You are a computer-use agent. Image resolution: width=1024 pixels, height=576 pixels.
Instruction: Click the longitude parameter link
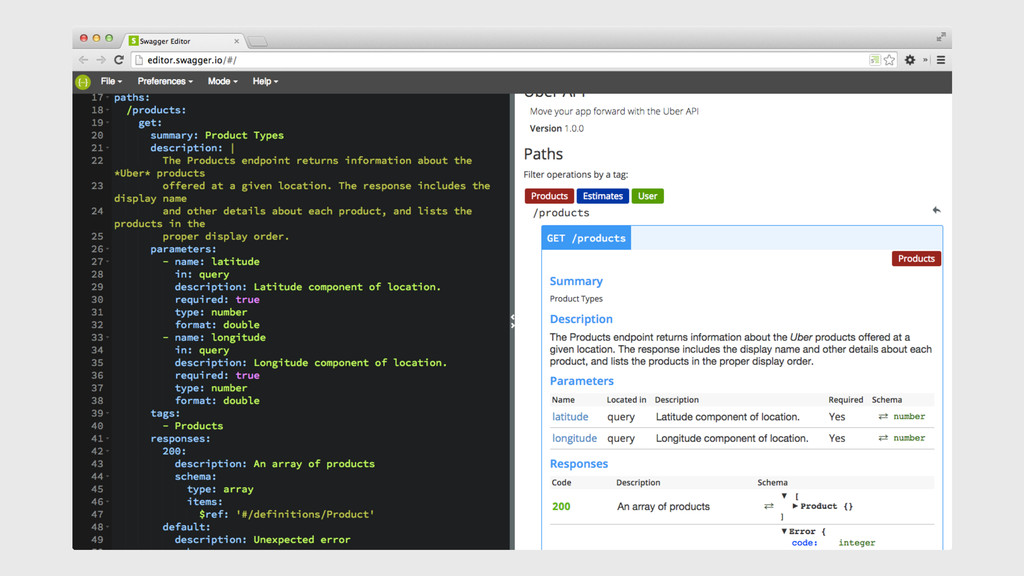574,438
